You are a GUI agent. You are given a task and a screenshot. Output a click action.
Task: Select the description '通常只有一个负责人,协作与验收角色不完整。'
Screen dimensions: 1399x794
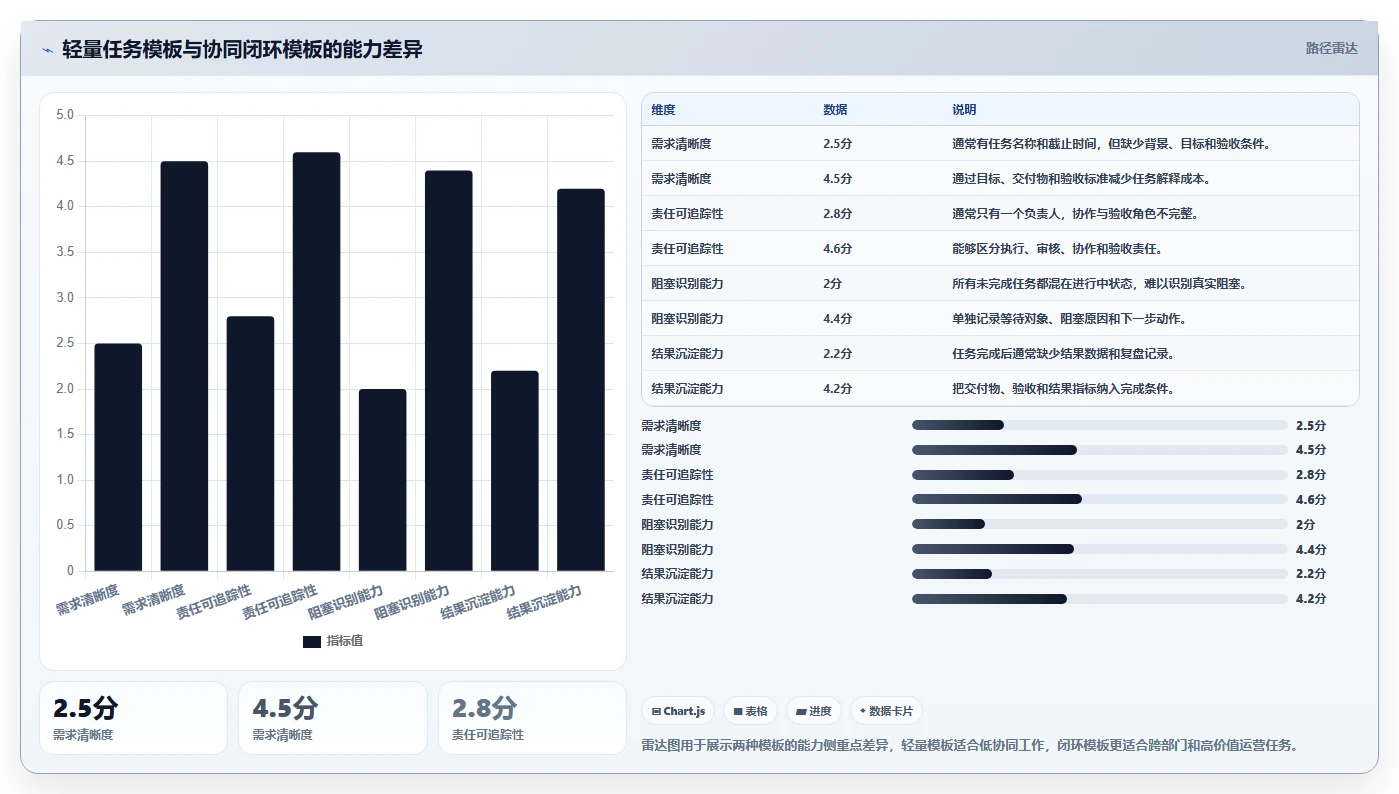click(x=1075, y=214)
